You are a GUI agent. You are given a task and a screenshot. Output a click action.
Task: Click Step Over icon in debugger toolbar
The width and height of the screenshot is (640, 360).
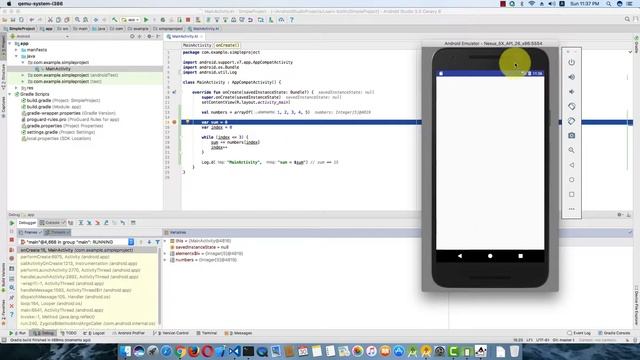coord(81,223)
